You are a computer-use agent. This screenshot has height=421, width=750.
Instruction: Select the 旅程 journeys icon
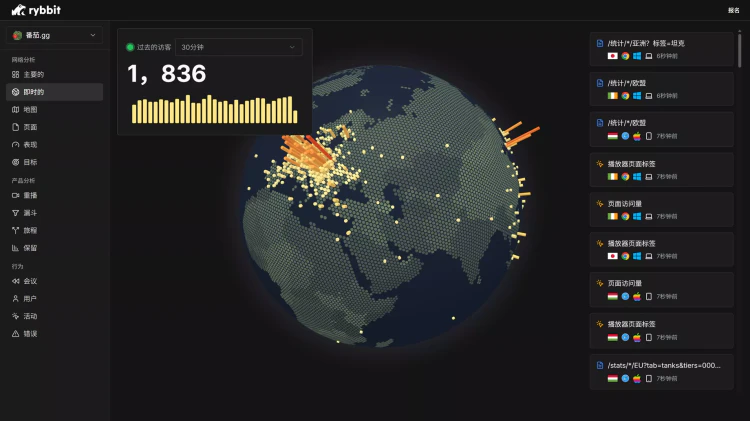click(15, 230)
